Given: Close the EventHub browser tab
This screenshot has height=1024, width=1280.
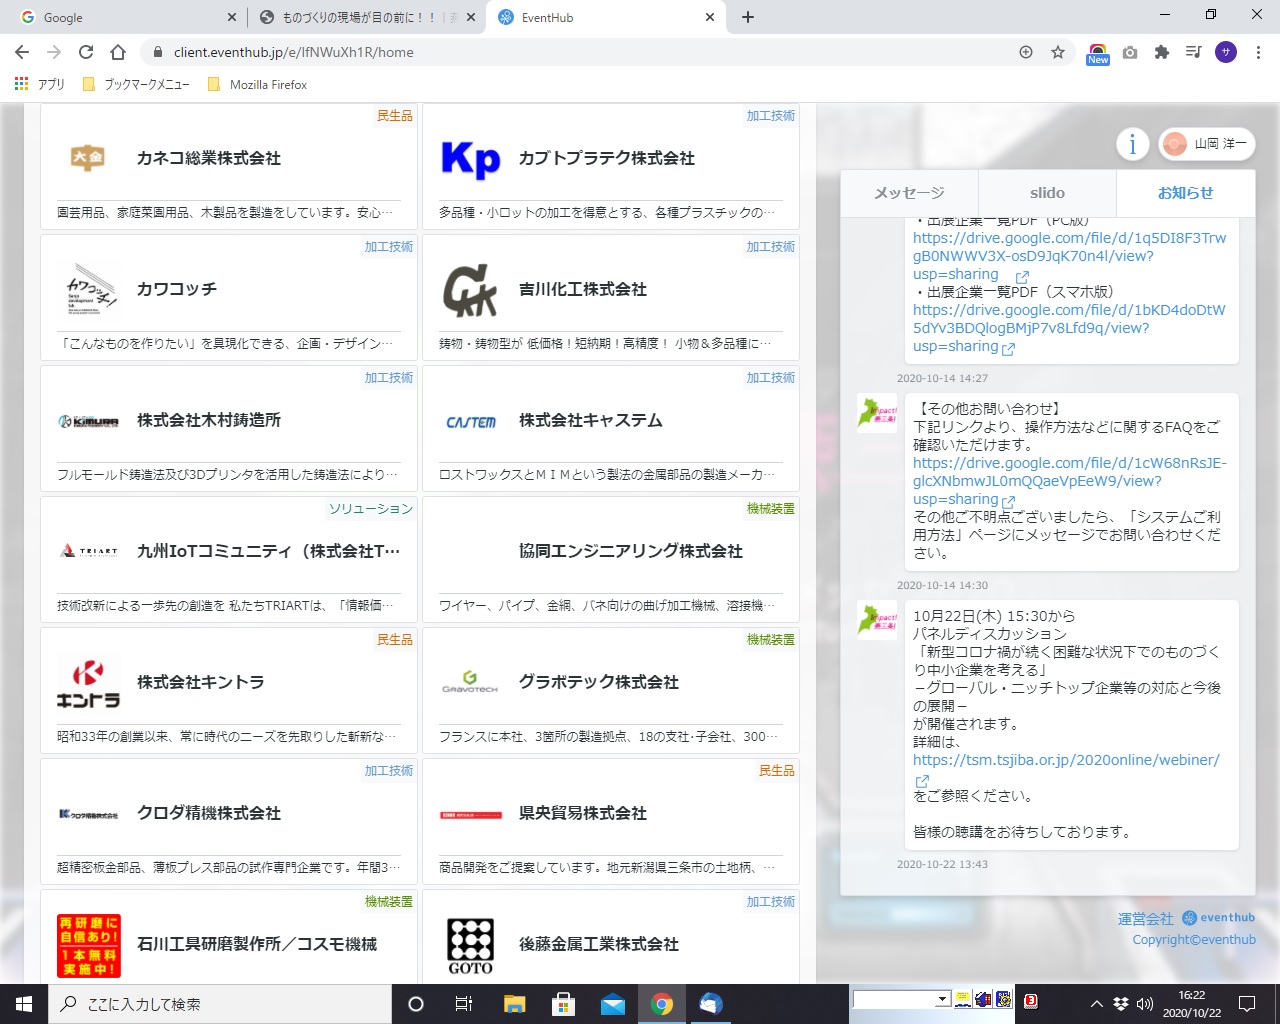Looking at the screenshot, I should 710,17.
